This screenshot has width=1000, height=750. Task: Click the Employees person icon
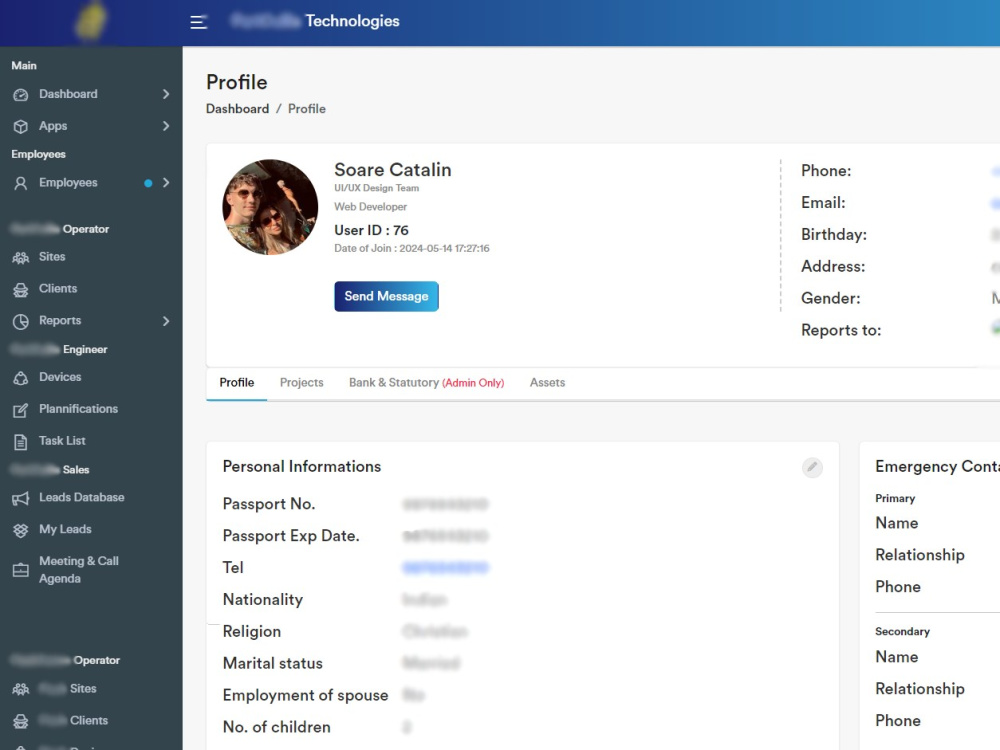point(20,184)
